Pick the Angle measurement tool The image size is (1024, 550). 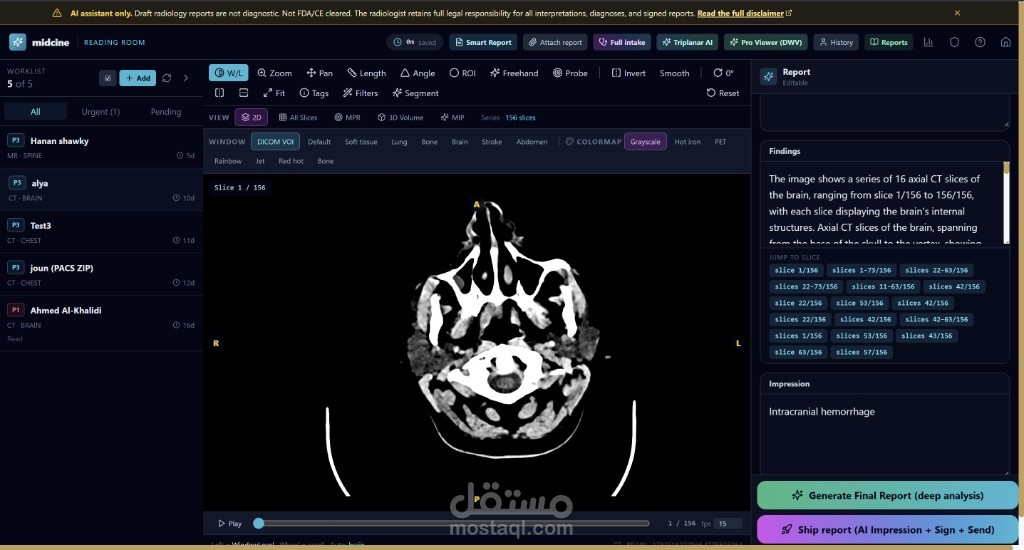(x=417, y=73)
